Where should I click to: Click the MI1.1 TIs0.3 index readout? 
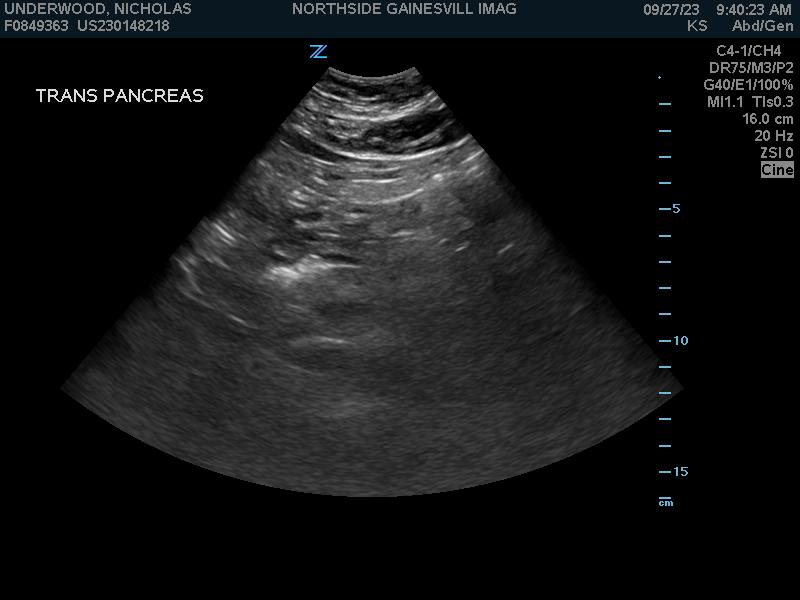750,102
